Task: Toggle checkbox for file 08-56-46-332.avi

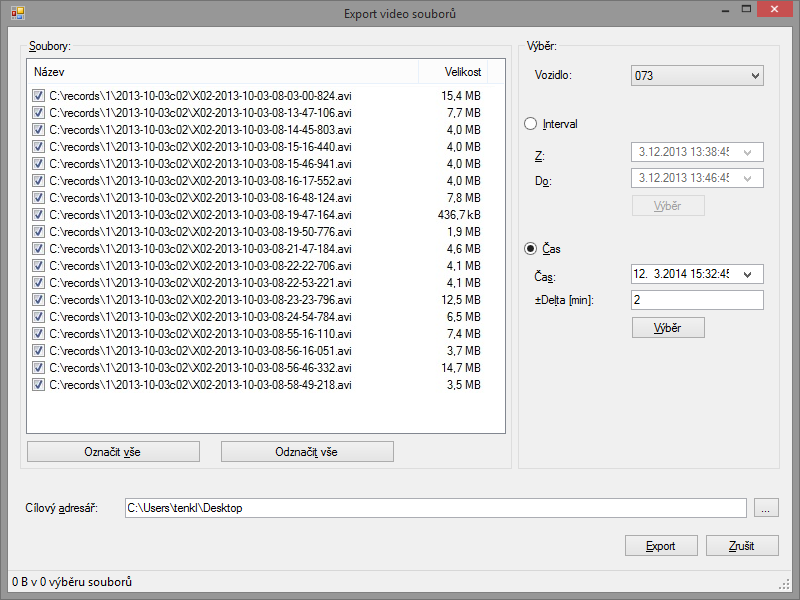Action: click(x=38, y=367)
